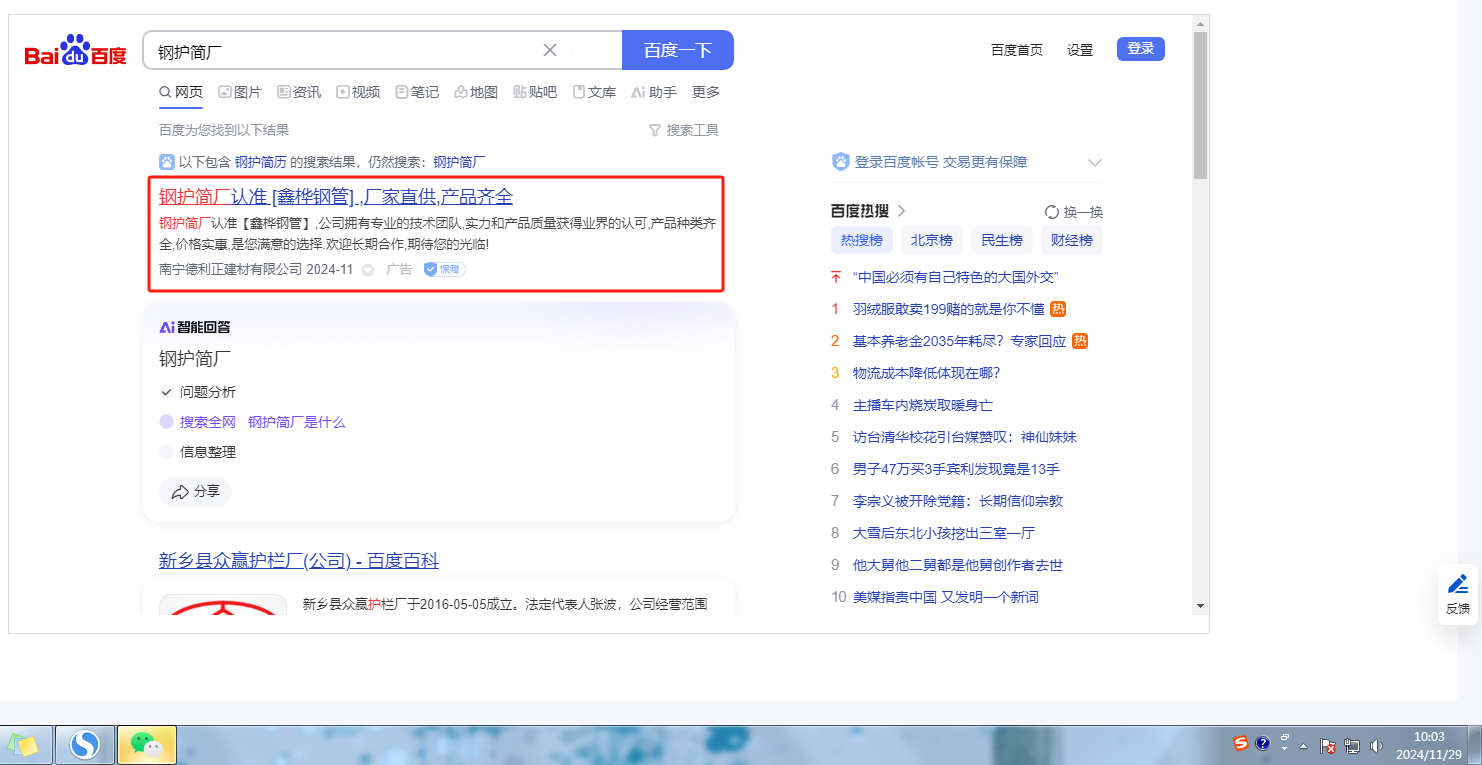Open the ad info dropdown arrow next to 广告
The image size is (1482, 765).
[x=368, y=270]
